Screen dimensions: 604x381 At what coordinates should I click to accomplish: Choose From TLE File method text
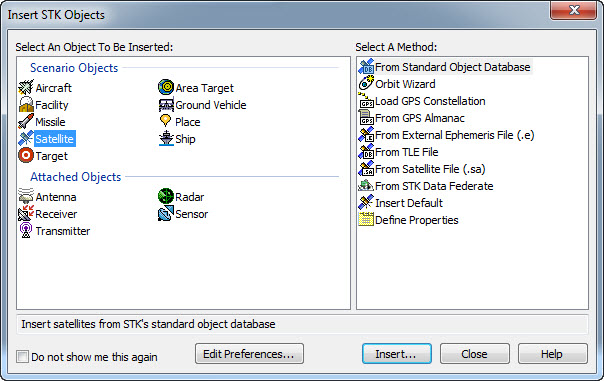coord(407,152)
